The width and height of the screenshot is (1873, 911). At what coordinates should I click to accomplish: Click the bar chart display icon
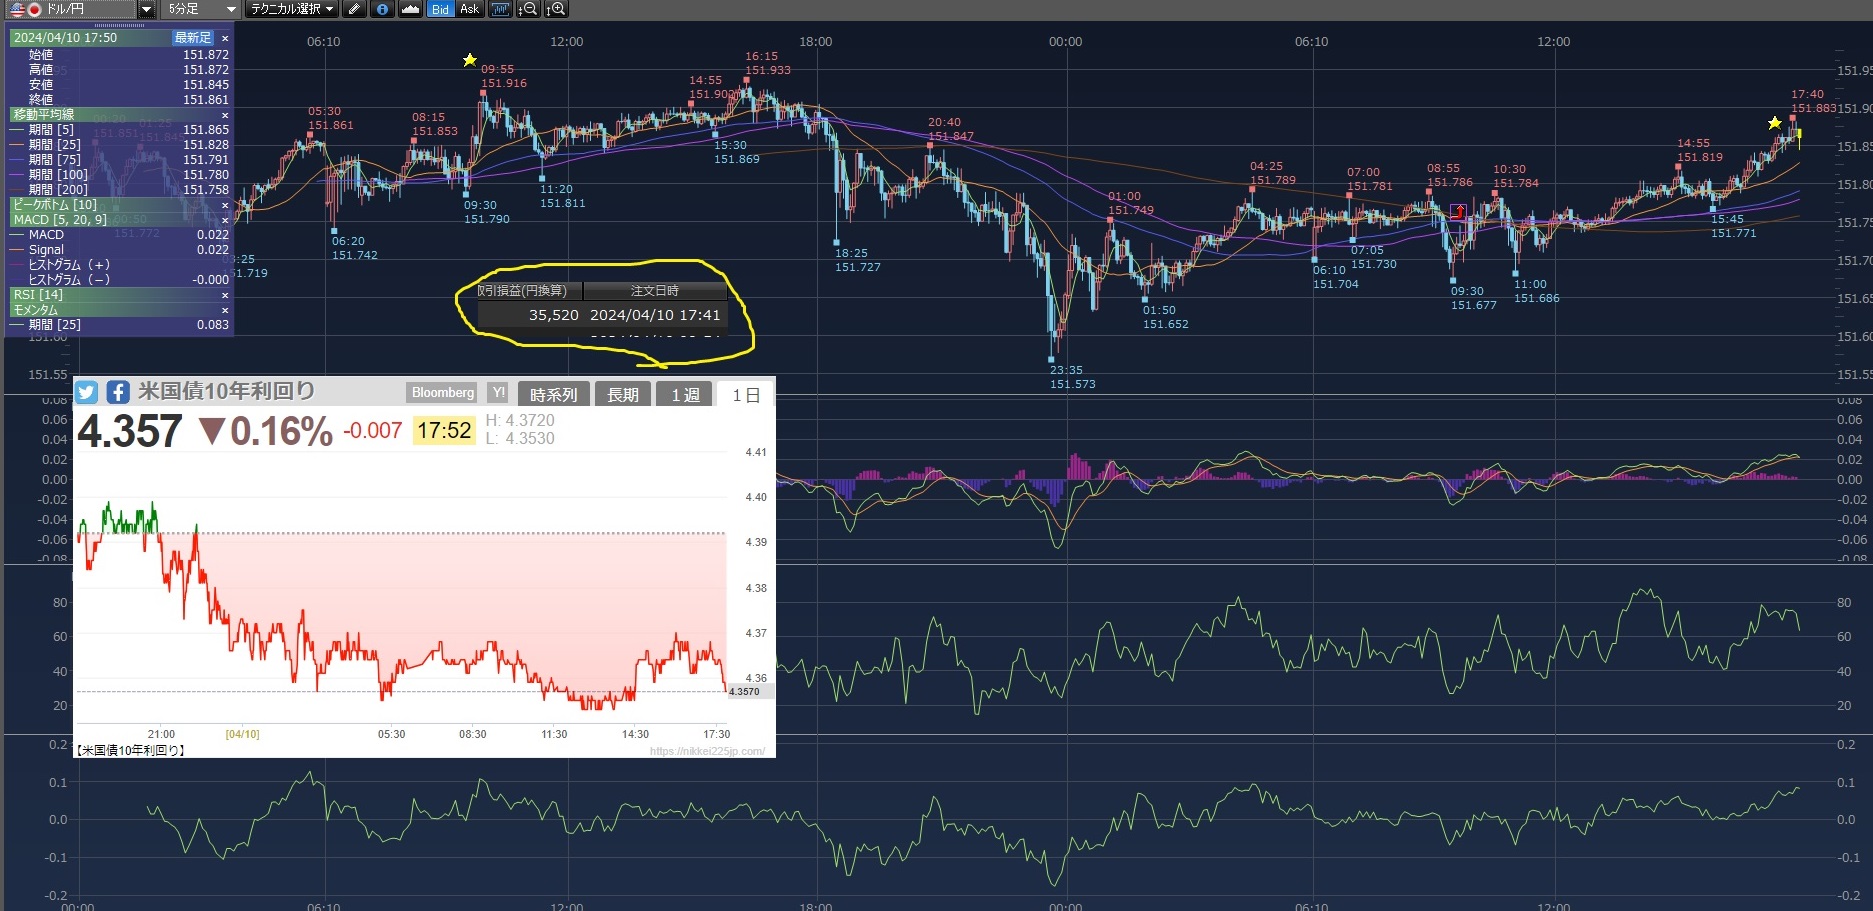point(500,9)
